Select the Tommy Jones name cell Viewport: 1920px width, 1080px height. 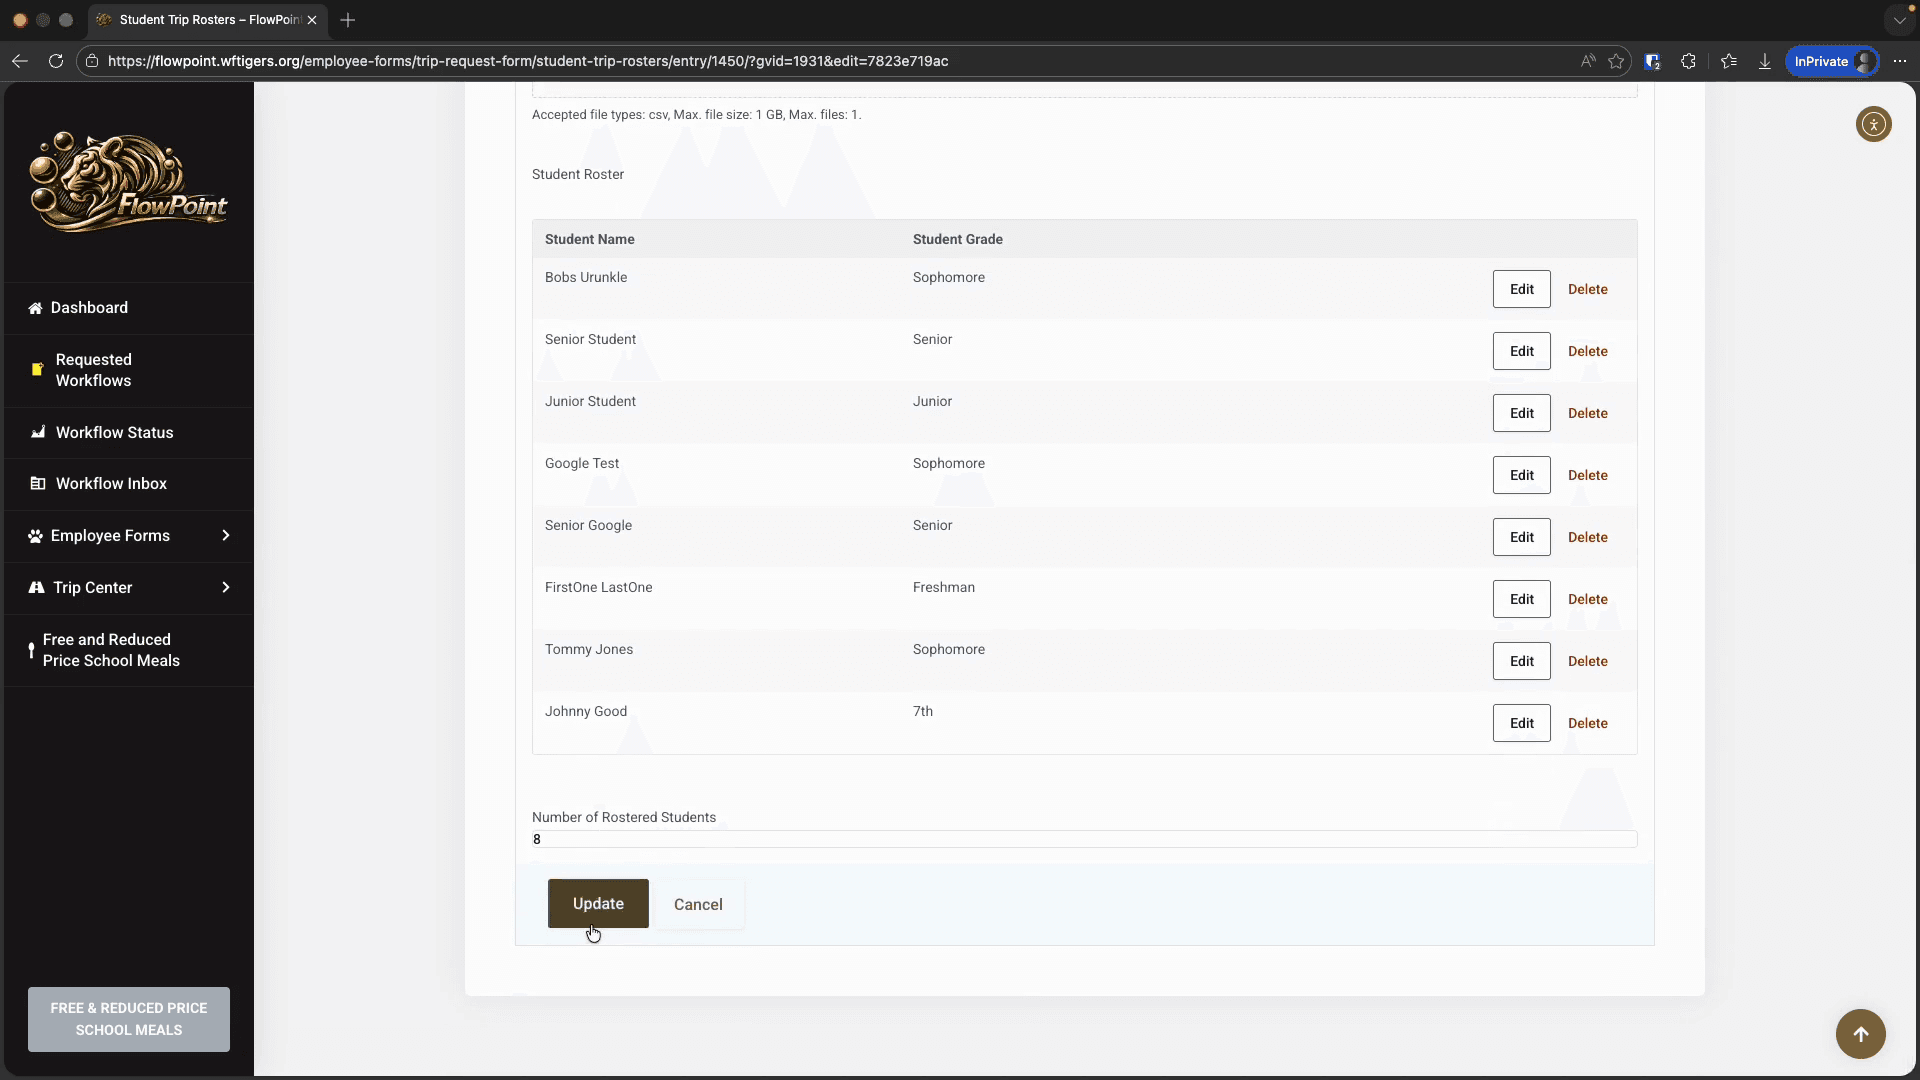point(589,649)
